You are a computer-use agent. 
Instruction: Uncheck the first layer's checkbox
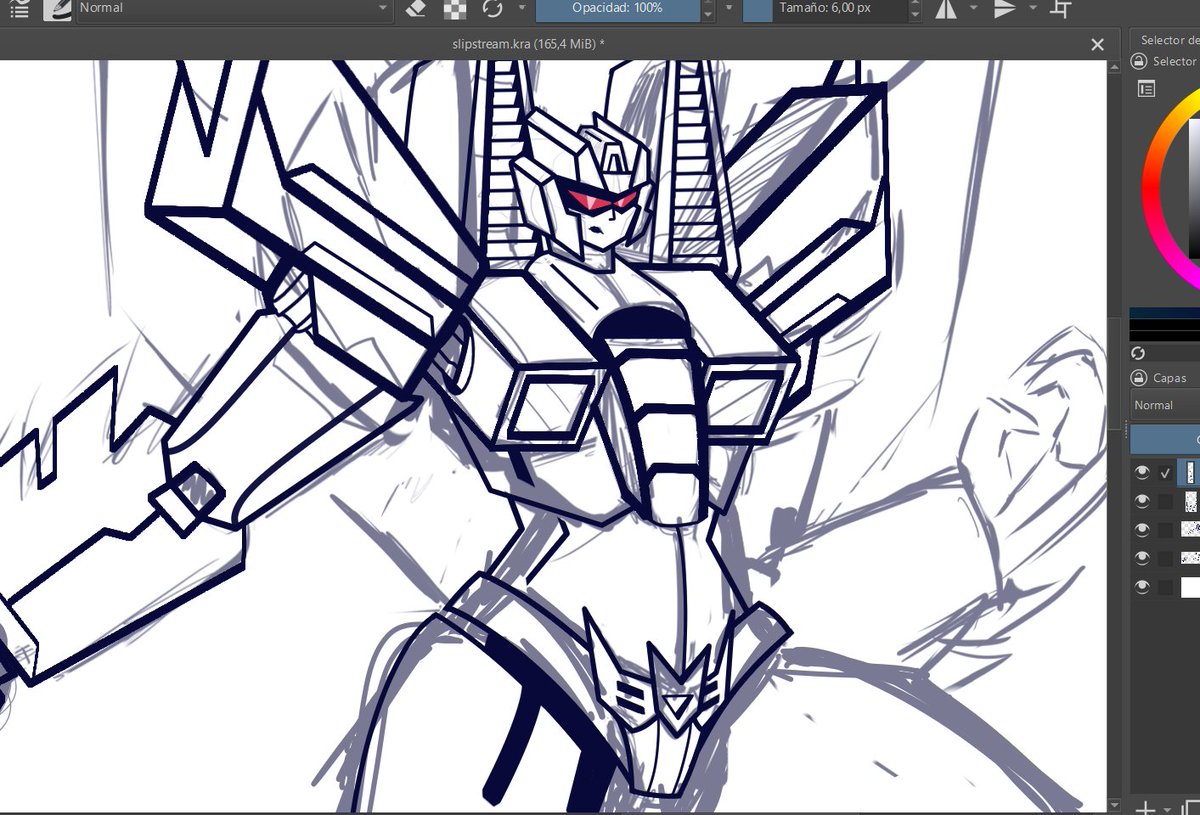click(x=1165, y=473)
